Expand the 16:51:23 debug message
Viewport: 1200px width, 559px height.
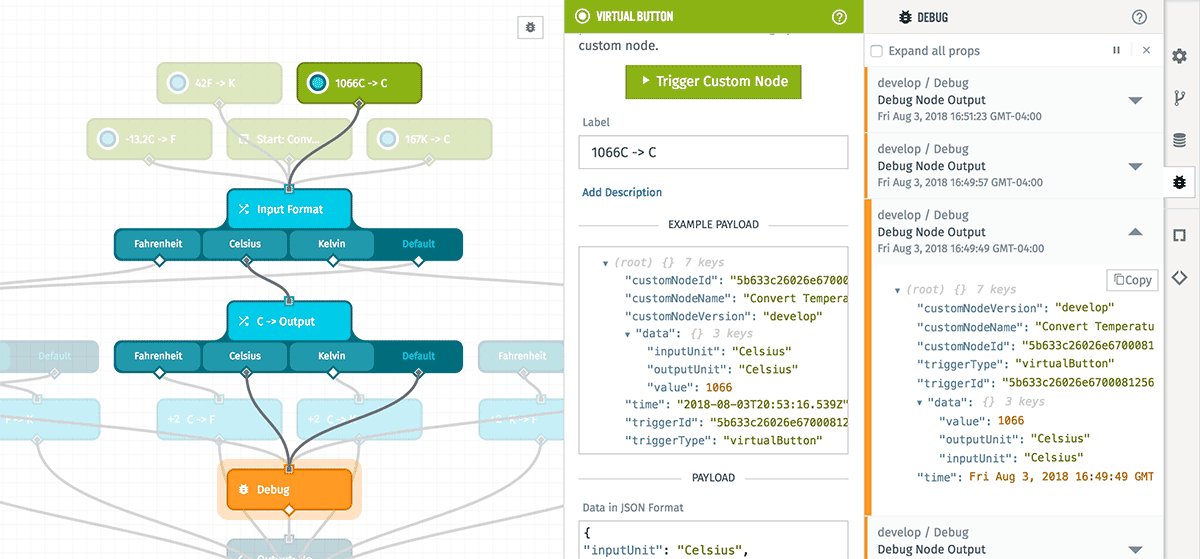coord(1135,100)
